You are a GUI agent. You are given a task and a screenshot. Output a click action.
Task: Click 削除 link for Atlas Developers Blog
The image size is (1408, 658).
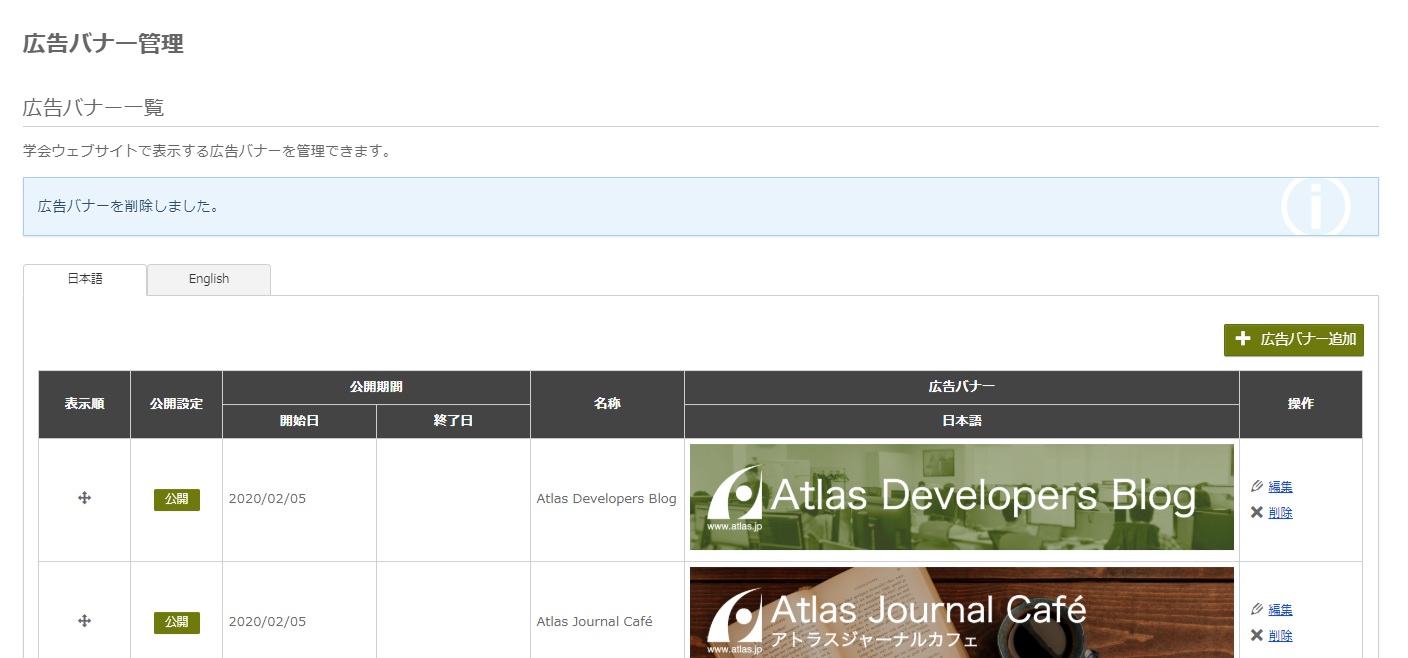pos(1280,513)
